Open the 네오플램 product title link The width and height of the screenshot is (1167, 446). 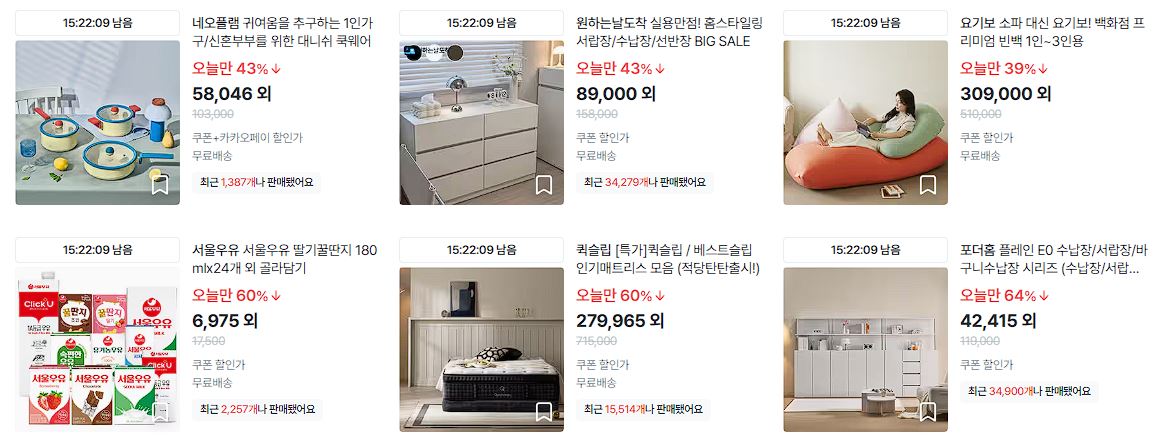click(x=282, y=32)
